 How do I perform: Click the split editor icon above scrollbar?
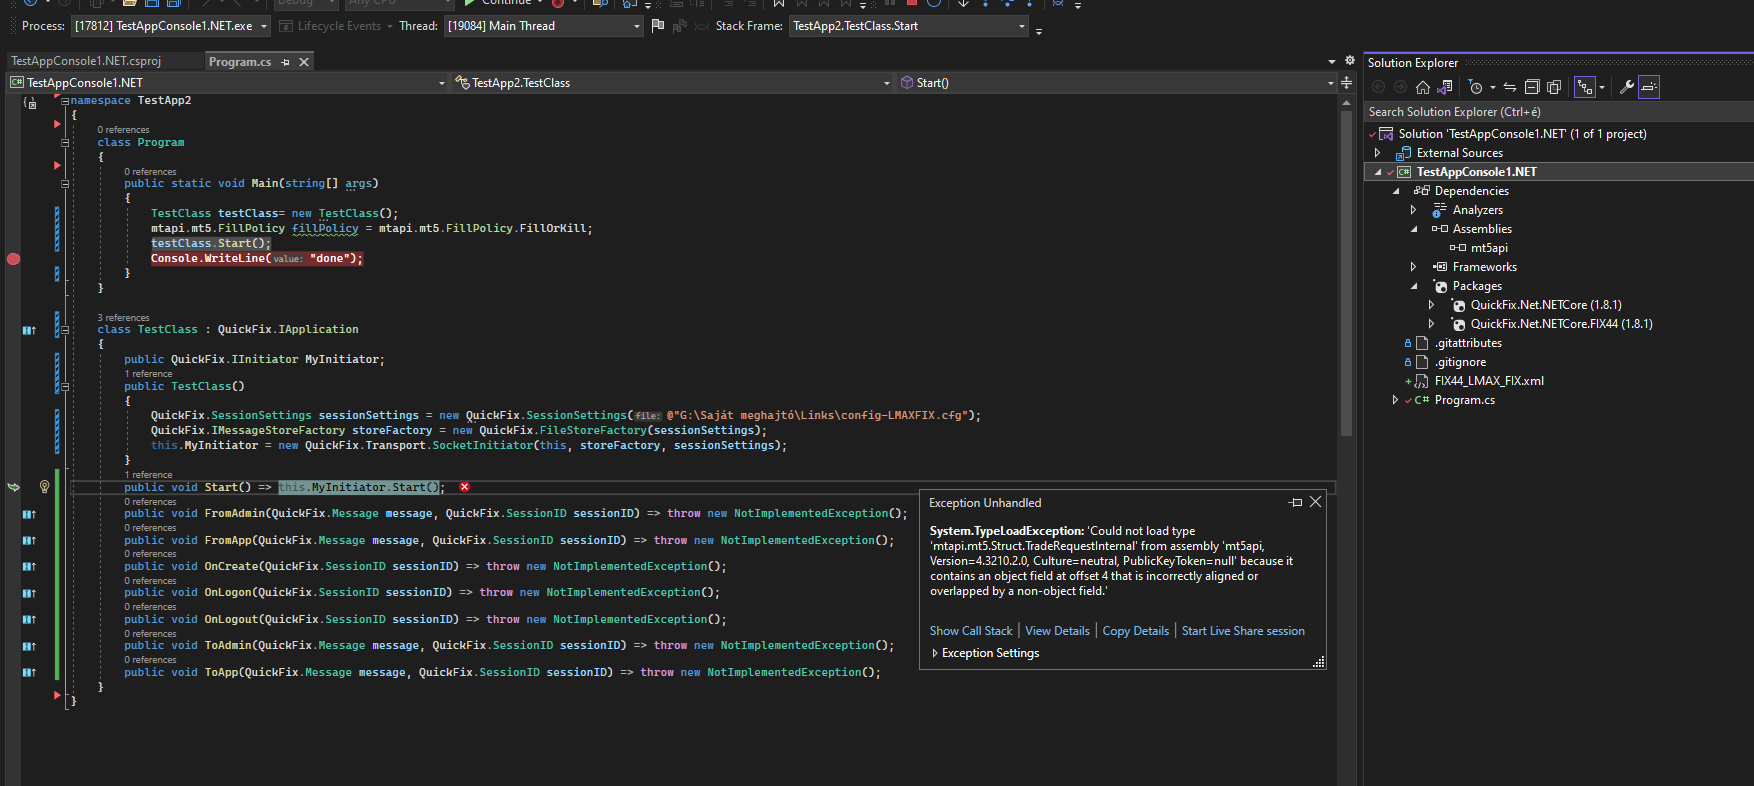pyautogui.click(x=1347, y=82)
